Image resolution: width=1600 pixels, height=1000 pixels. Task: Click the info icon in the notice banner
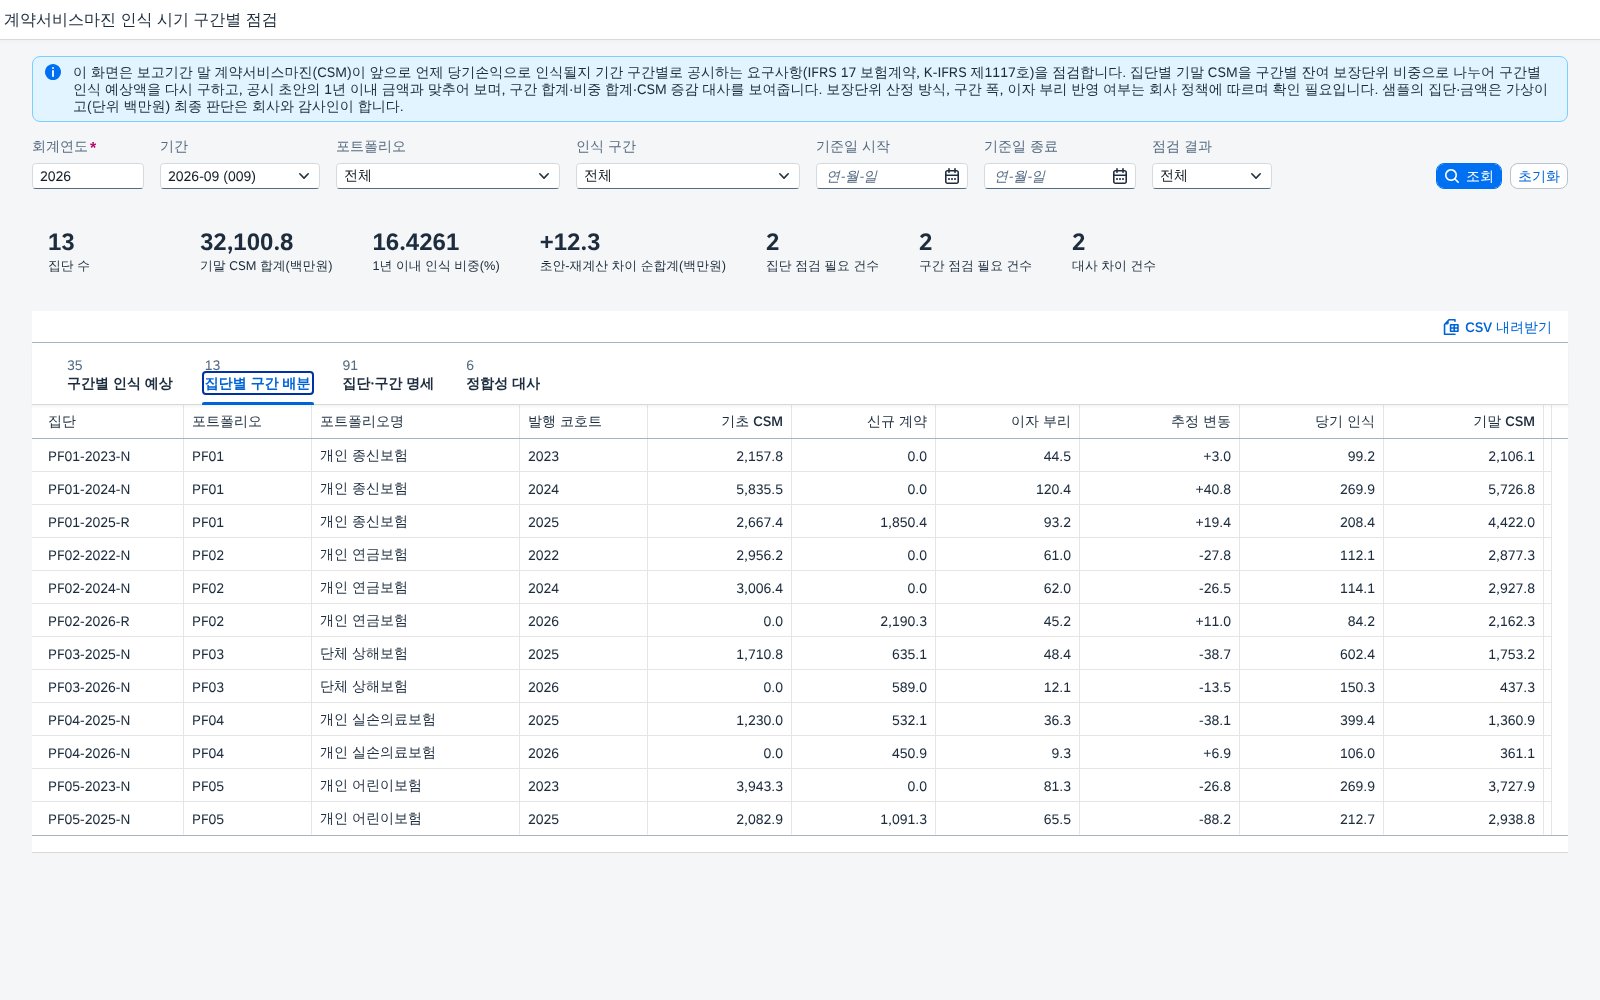(x=53, y=72)
